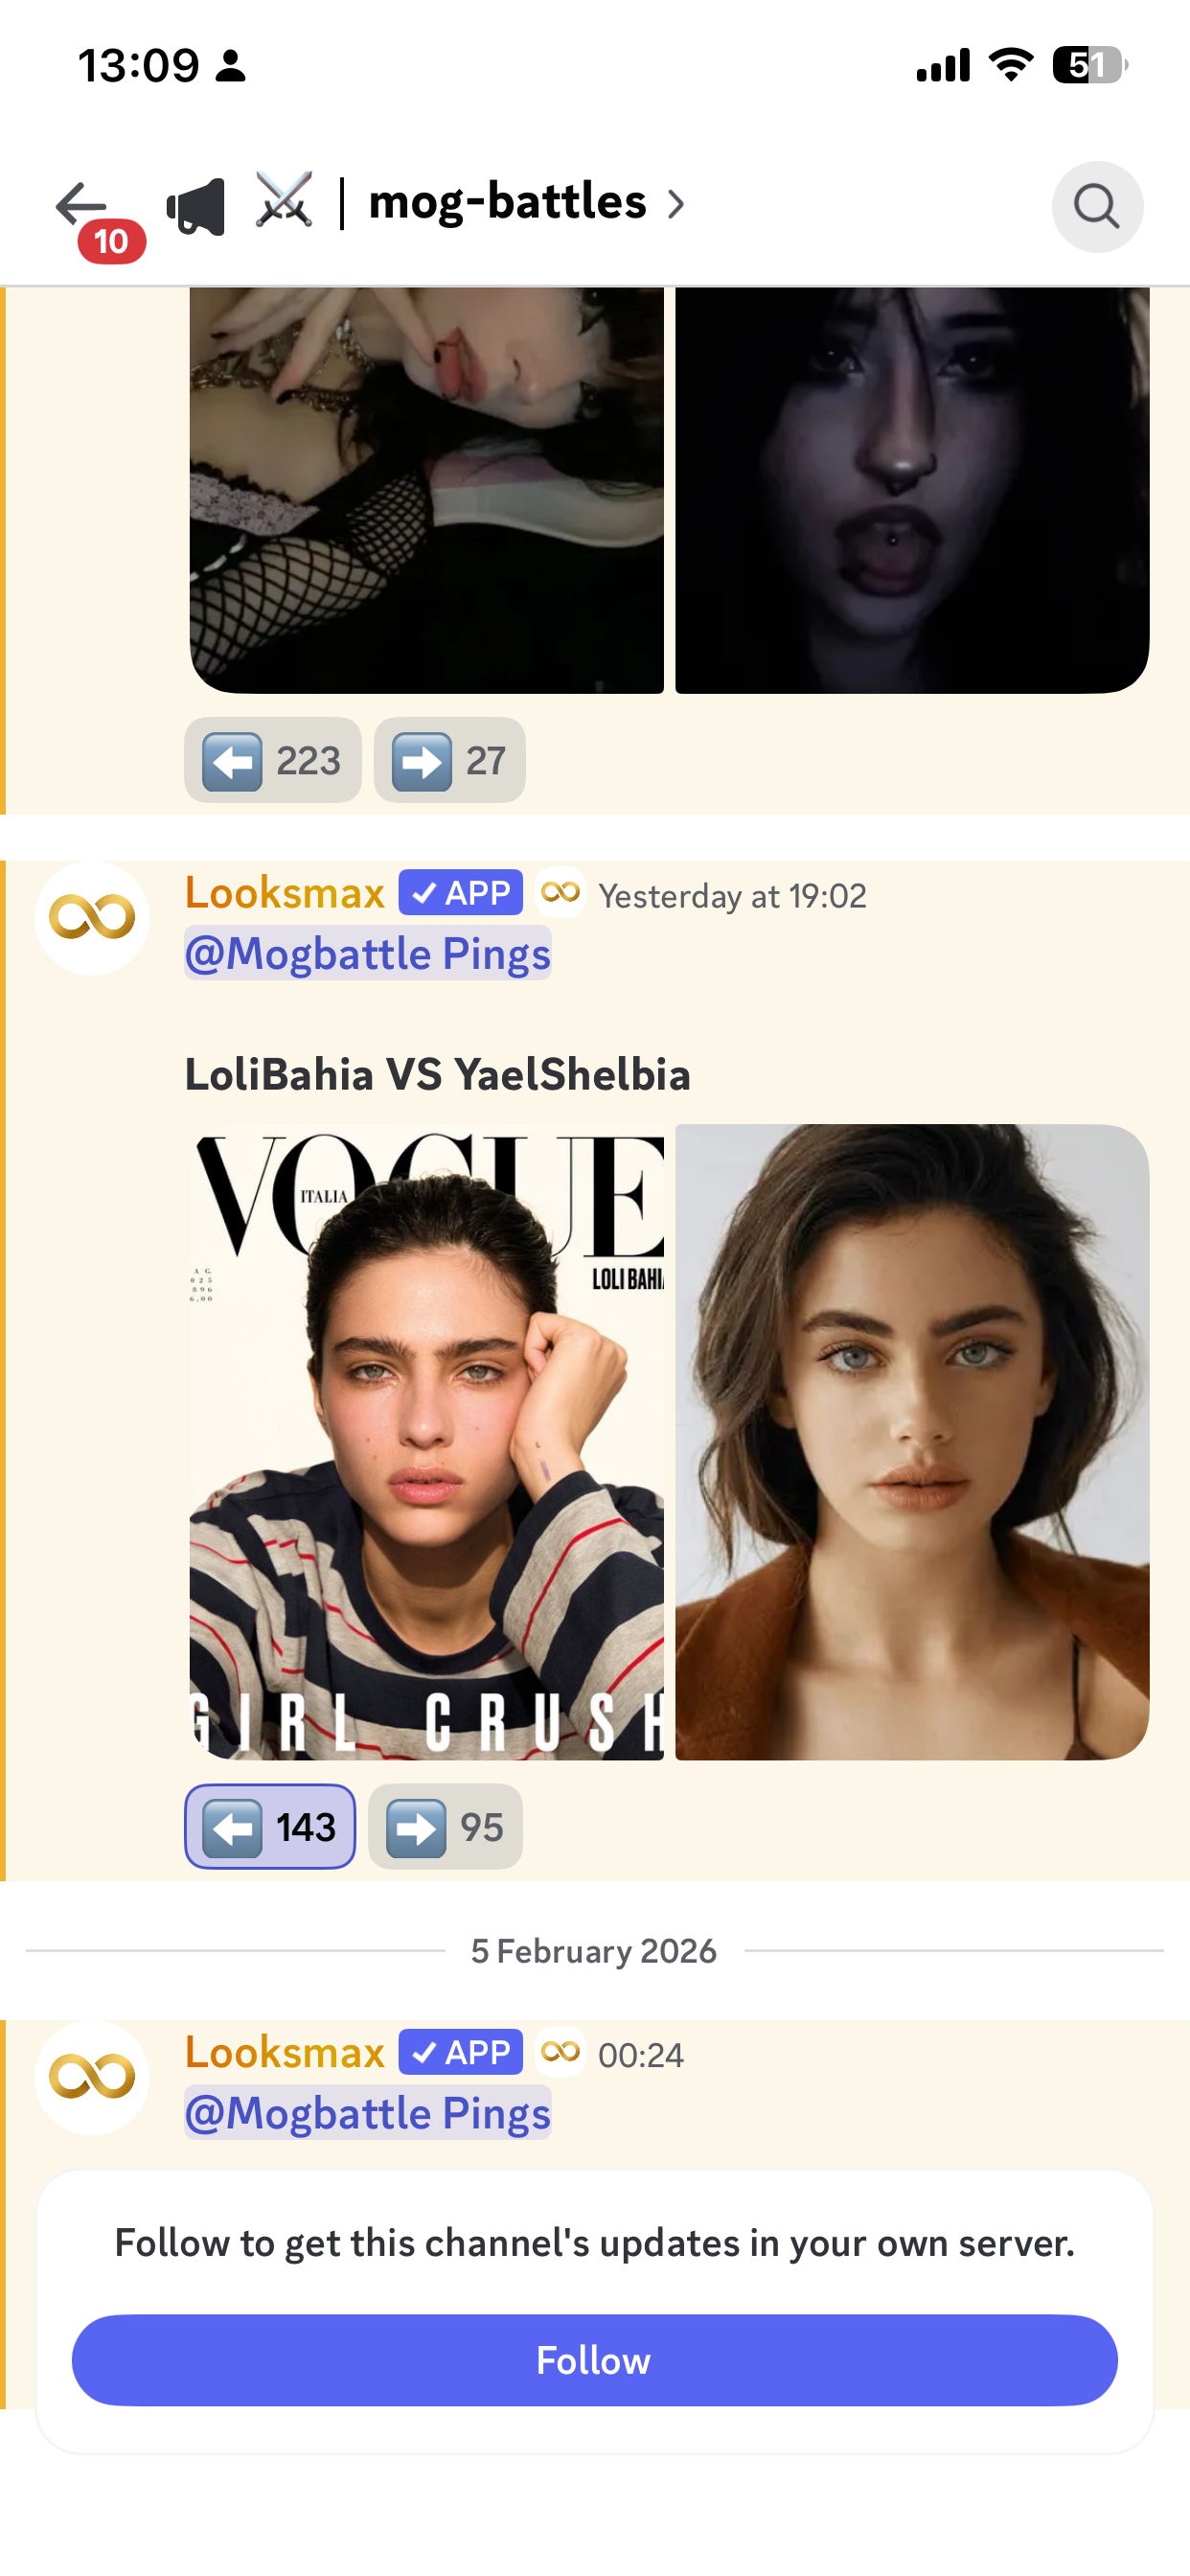
Task: Tap infinity role icon beside Yesterday timestamp
Action: tap(560, 892)
